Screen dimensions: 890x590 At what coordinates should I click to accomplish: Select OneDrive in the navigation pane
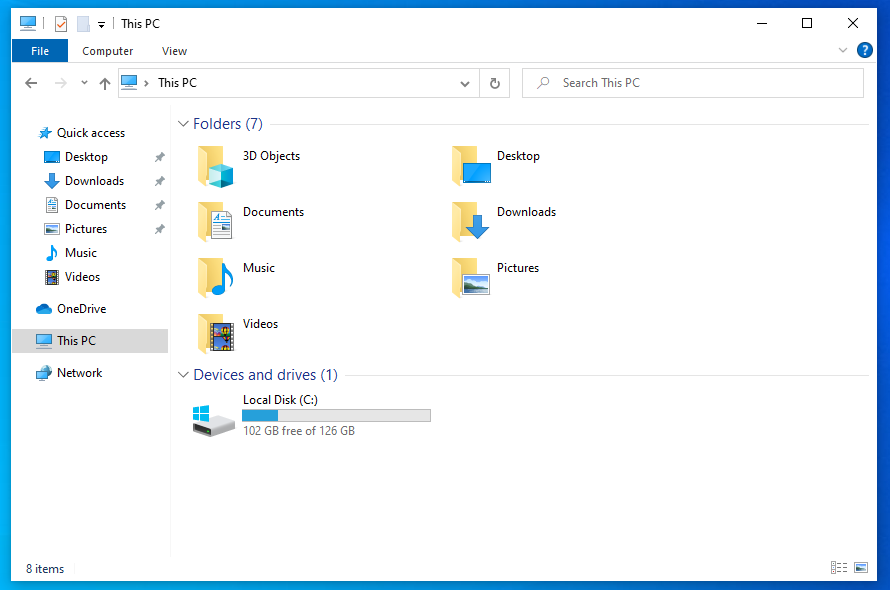tap(82, 309)
